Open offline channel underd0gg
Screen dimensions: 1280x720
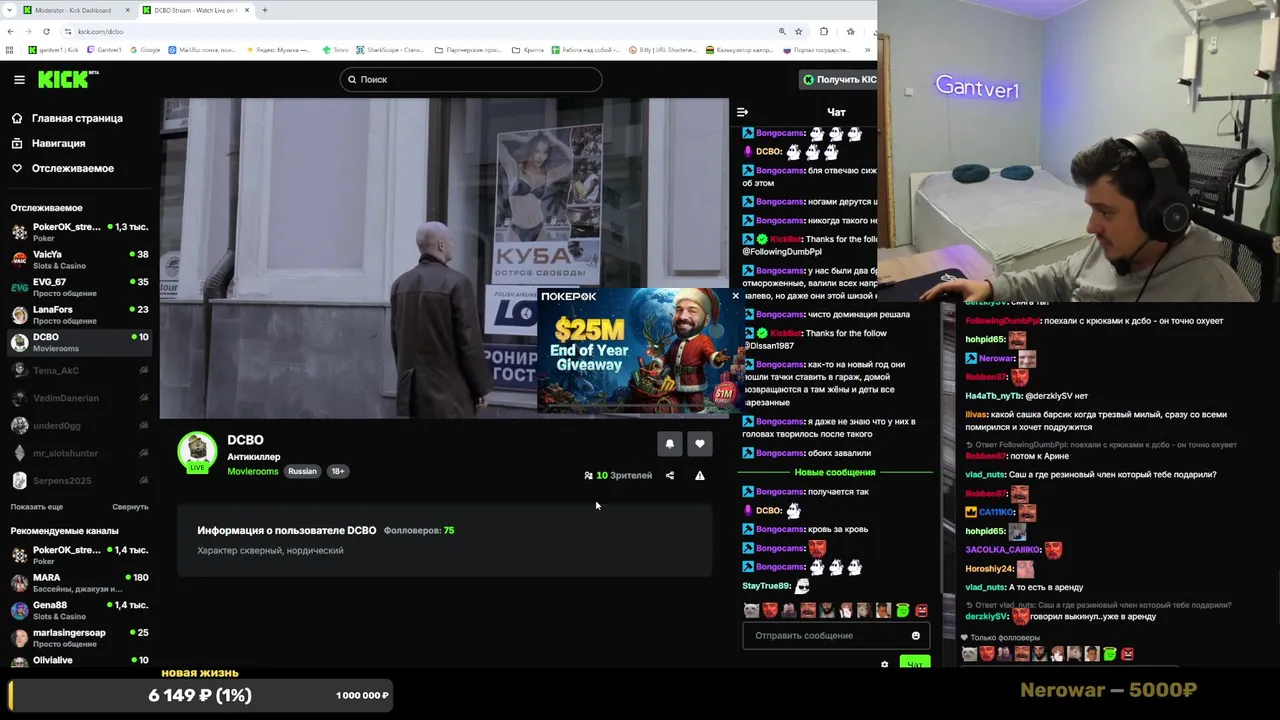click(79, 425)
